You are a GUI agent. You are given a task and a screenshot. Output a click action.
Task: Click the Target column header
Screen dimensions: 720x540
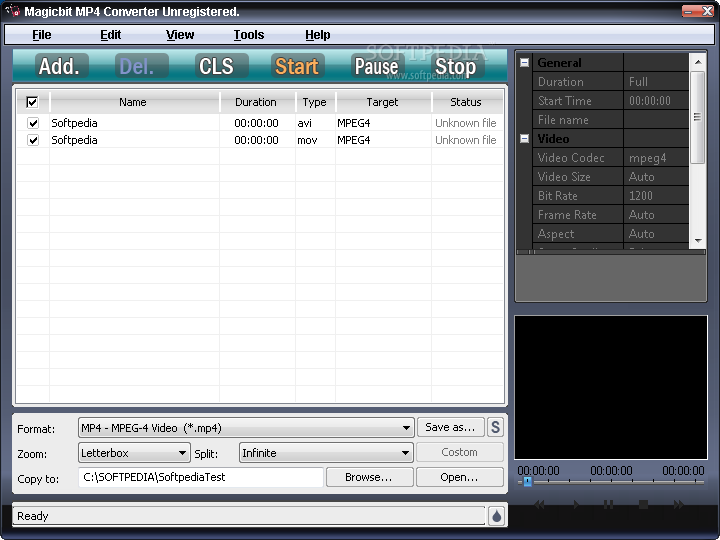pyautogui.click(x=382, y=102)
